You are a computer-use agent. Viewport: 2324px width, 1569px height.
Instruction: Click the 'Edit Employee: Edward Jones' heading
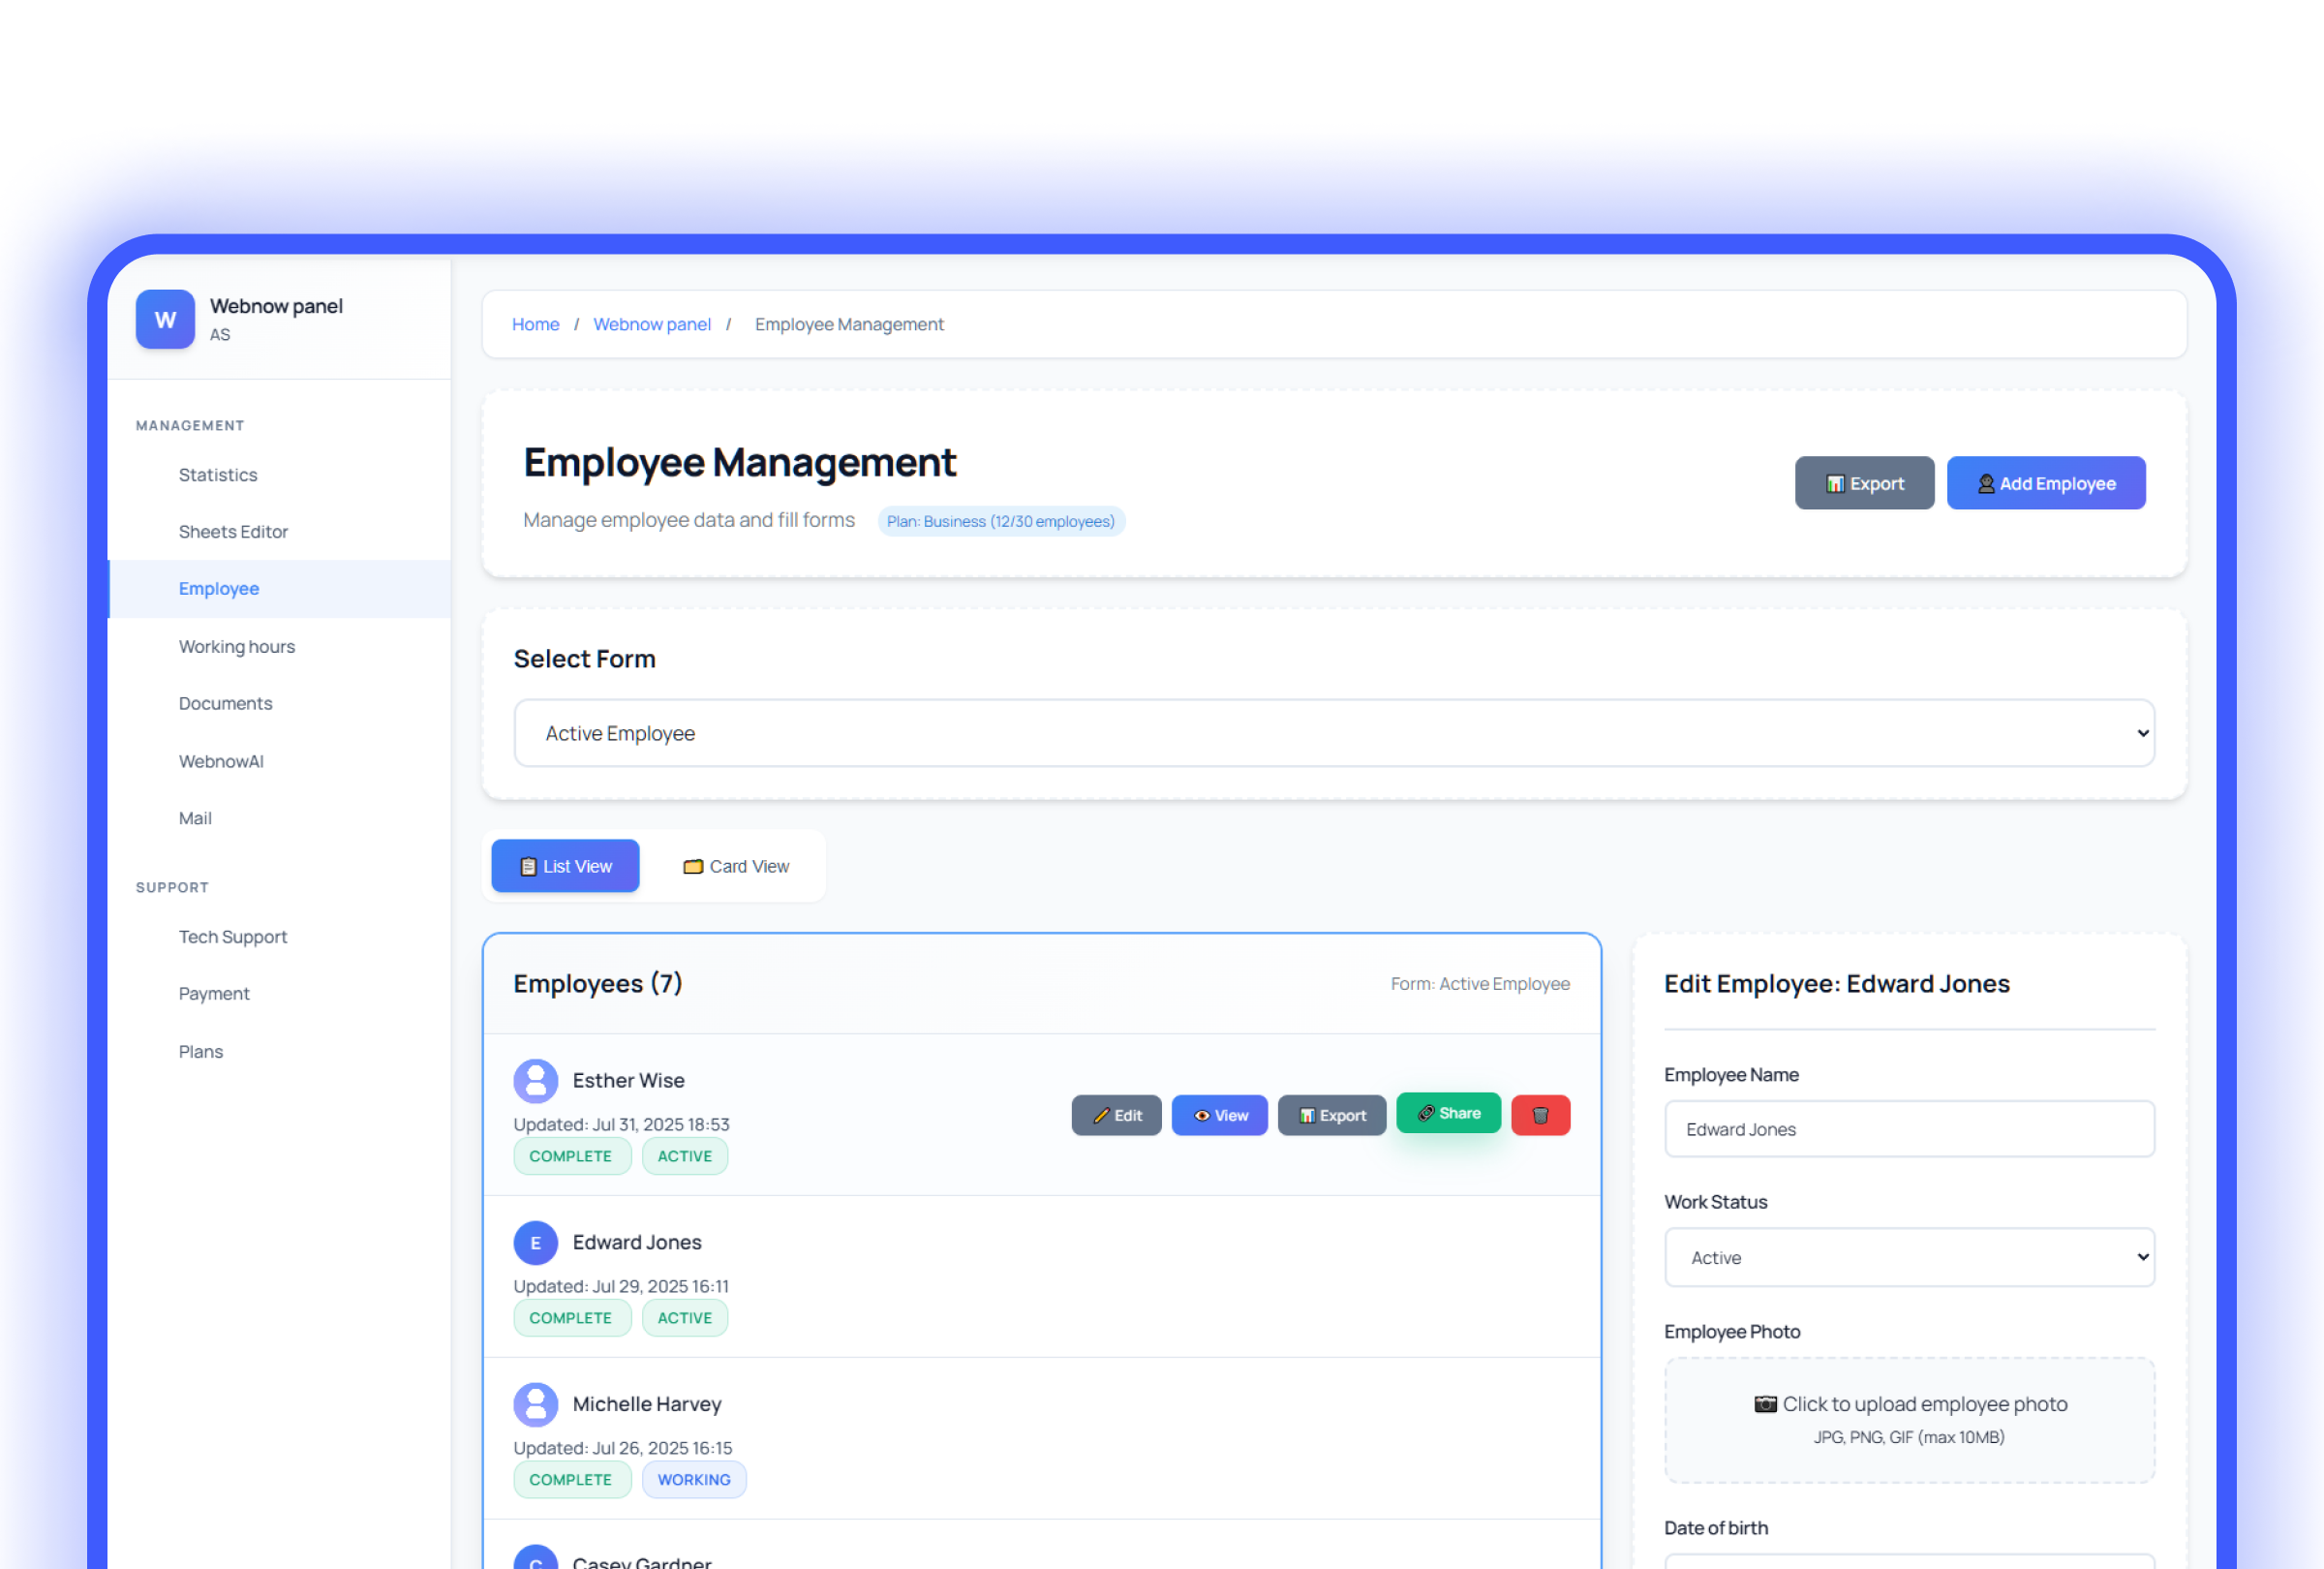click(x=1837, y=984)
